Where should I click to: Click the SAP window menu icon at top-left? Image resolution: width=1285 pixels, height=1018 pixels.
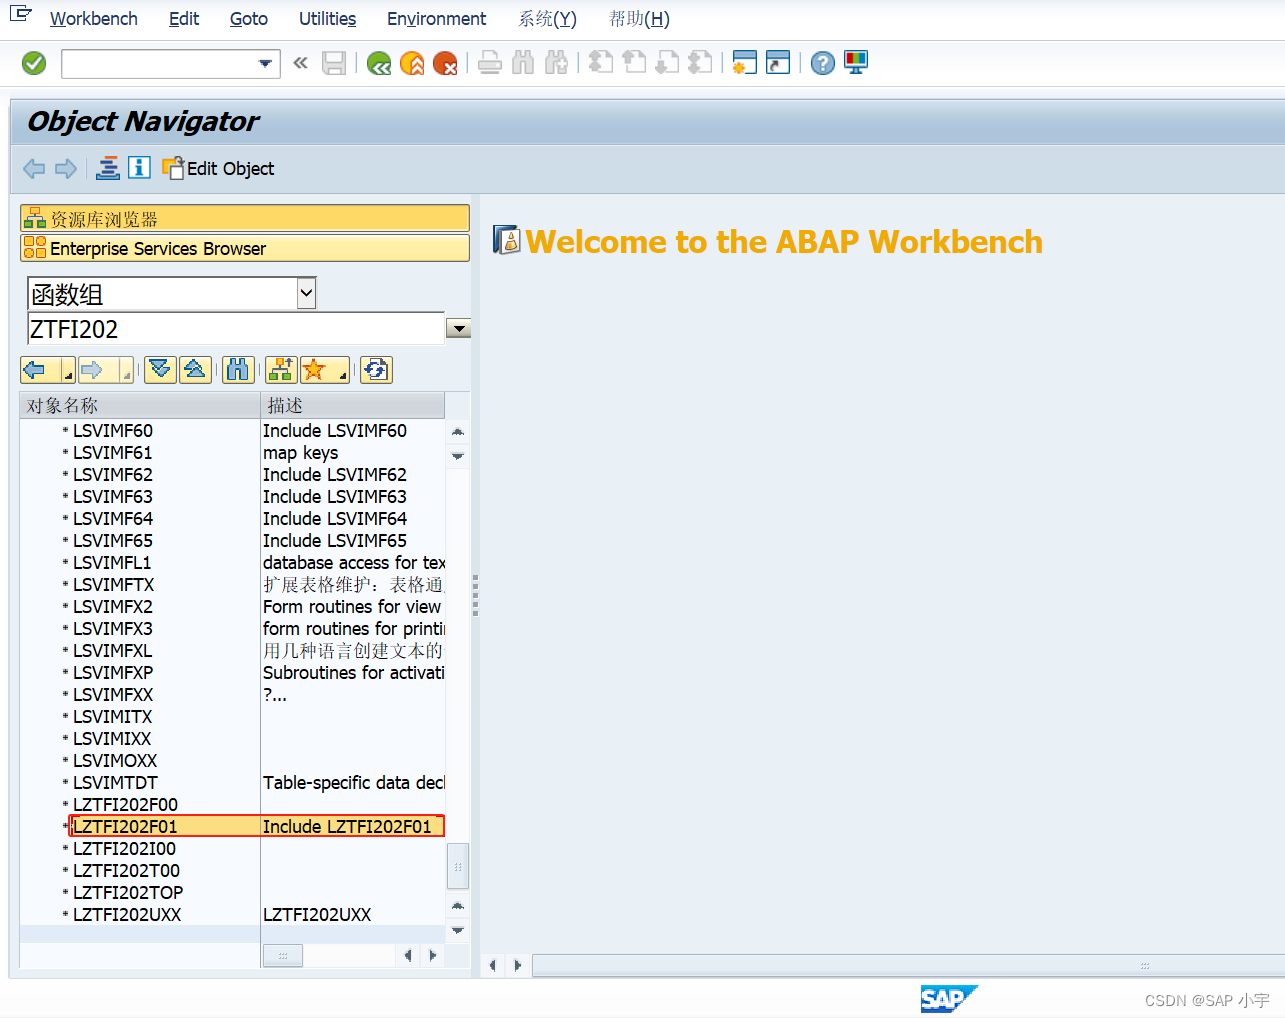click(x=20, y=15)
